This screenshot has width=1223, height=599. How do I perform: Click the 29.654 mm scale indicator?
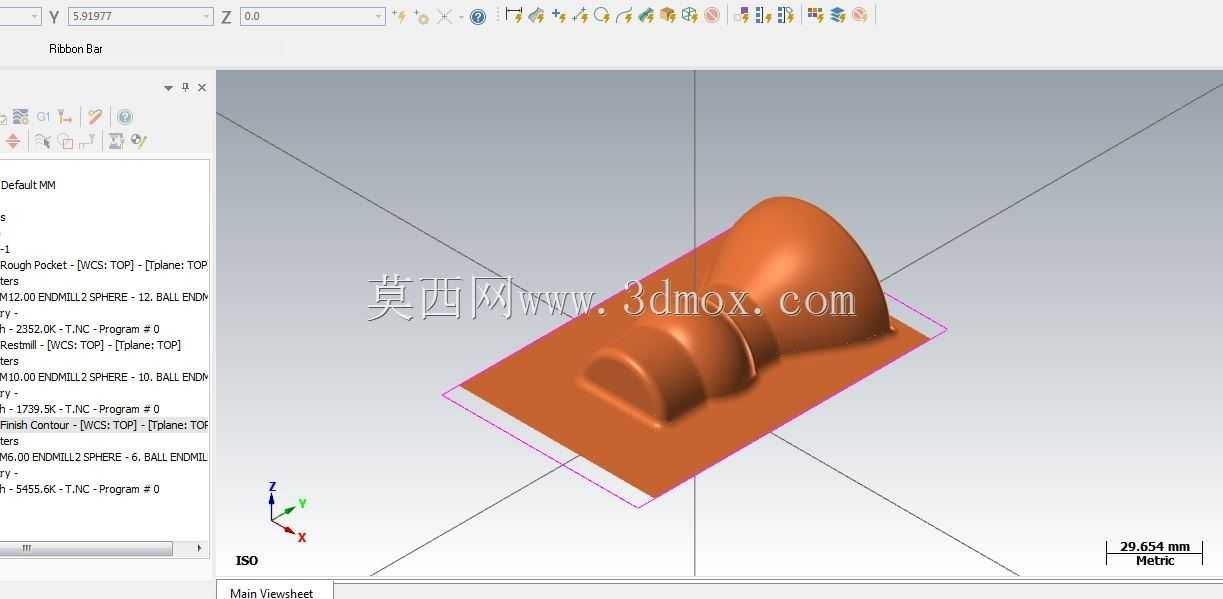click(x=1155, y=553)
